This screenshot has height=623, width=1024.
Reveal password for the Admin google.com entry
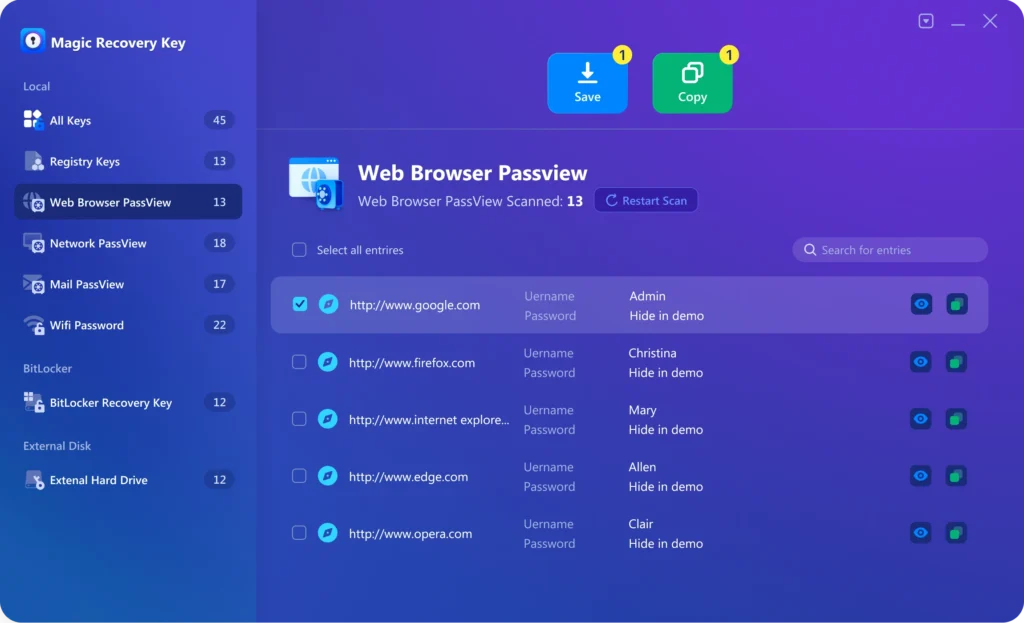click(921, 304)
